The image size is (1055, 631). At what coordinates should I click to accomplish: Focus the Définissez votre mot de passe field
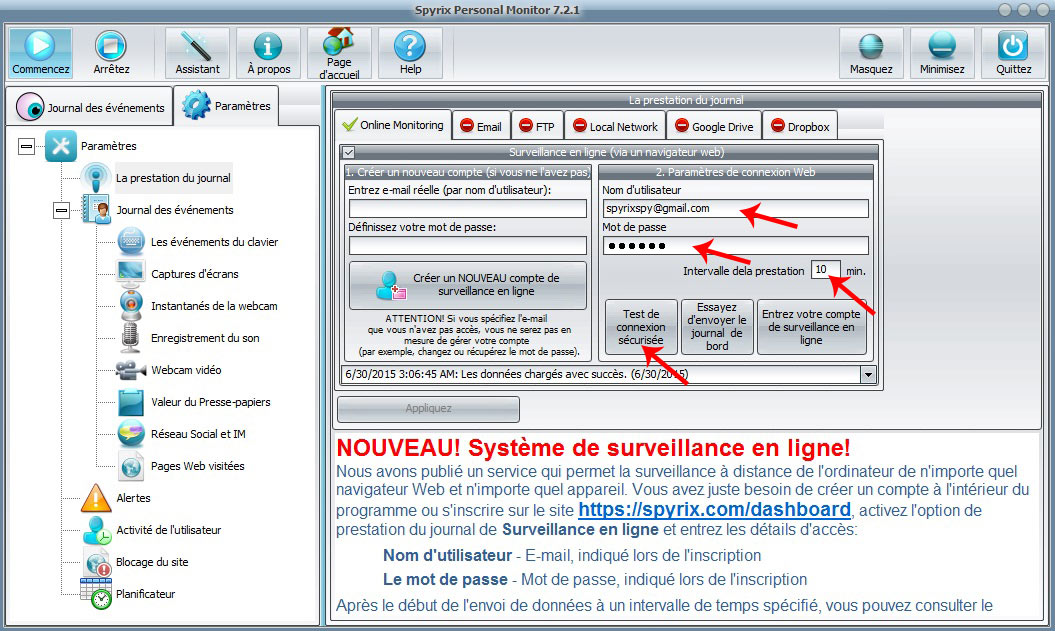[468, 246]
